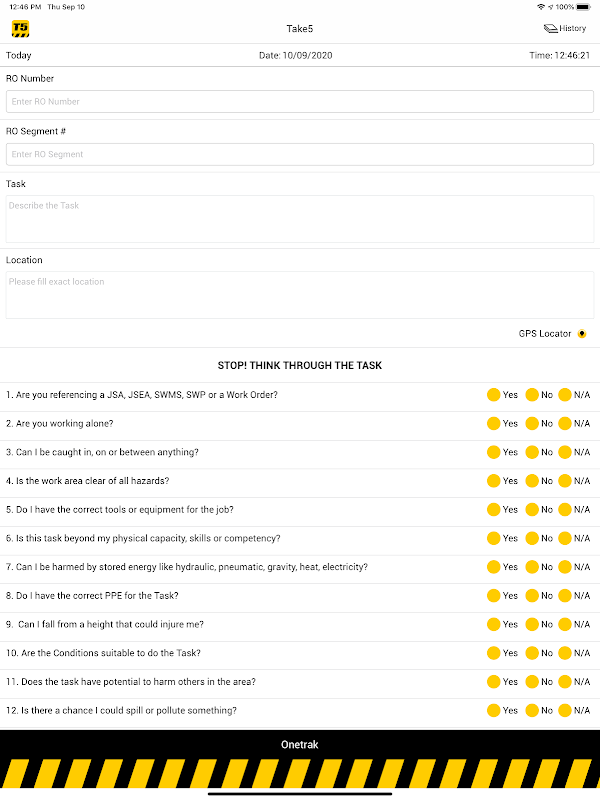Mark Yes for work area clear of hazards
Screen dimensions: 600x800
493,481
